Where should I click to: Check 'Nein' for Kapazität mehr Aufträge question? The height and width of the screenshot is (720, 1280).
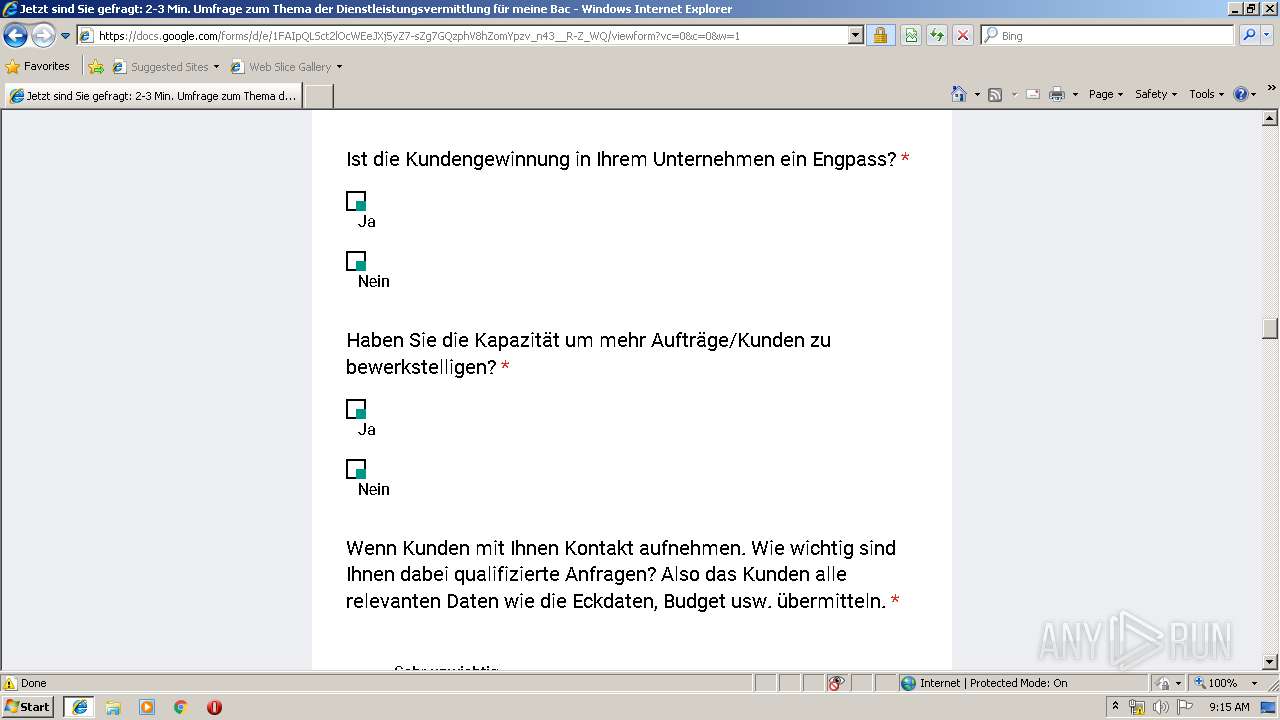356,469
